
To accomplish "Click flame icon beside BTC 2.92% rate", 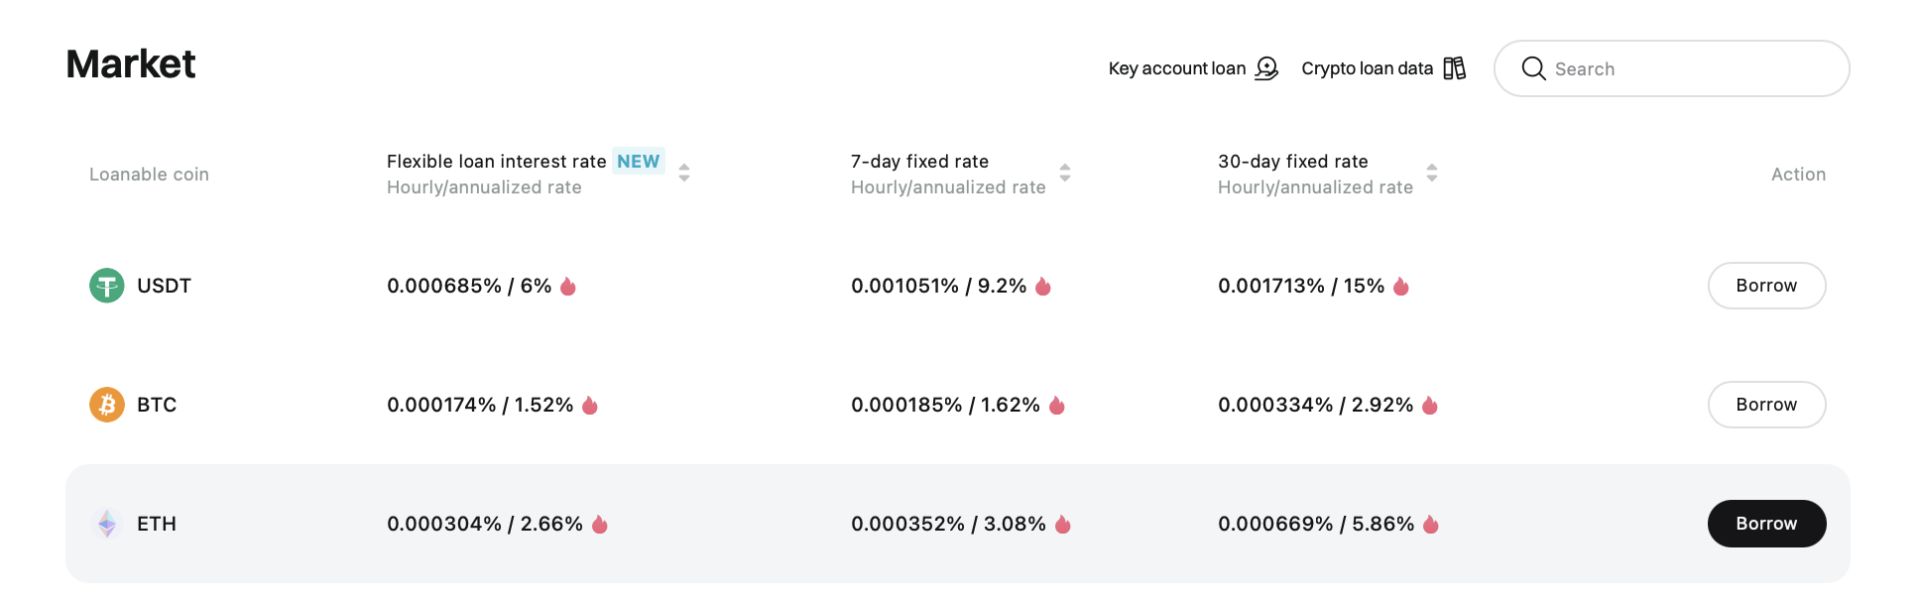I will point(1430,405).
